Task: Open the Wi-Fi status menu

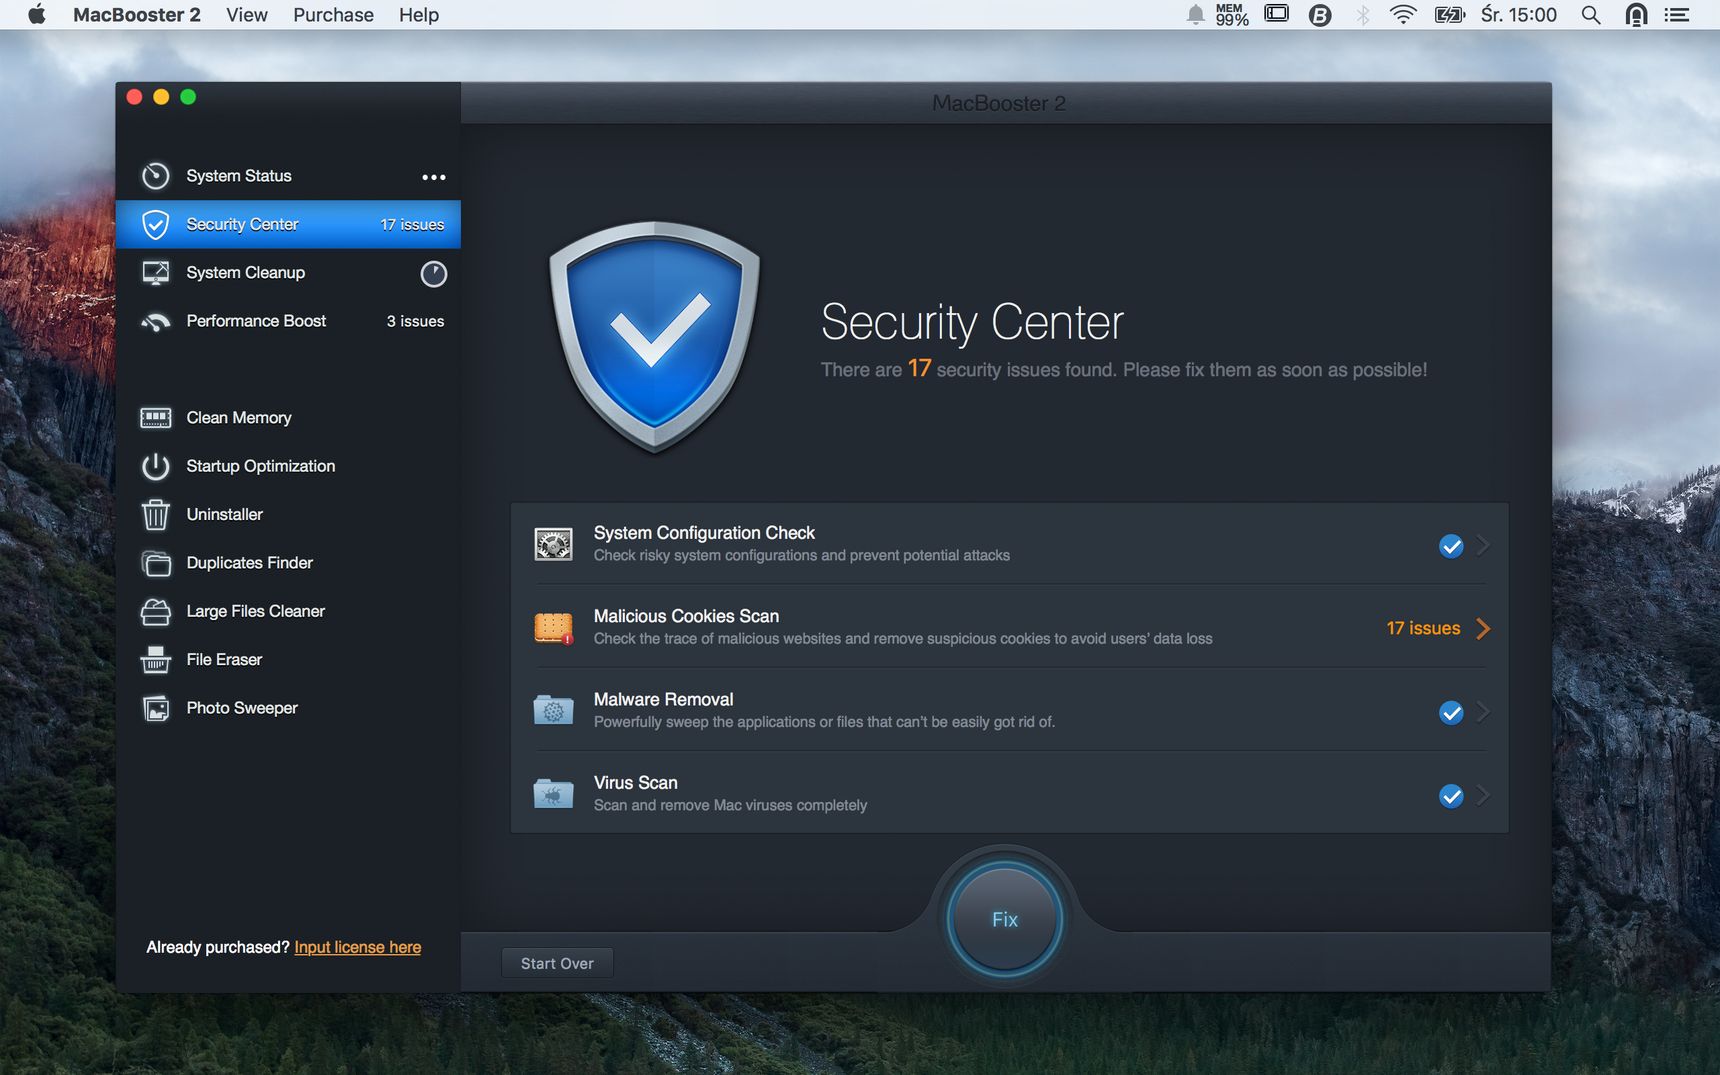Action: coord(1403,14)
